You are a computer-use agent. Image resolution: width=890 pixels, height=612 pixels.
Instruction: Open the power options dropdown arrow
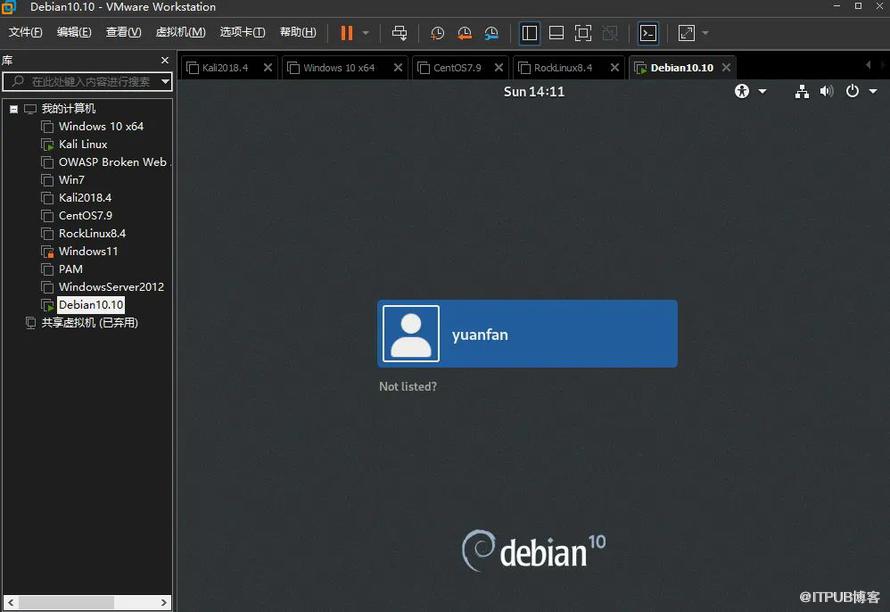[870, 91]
